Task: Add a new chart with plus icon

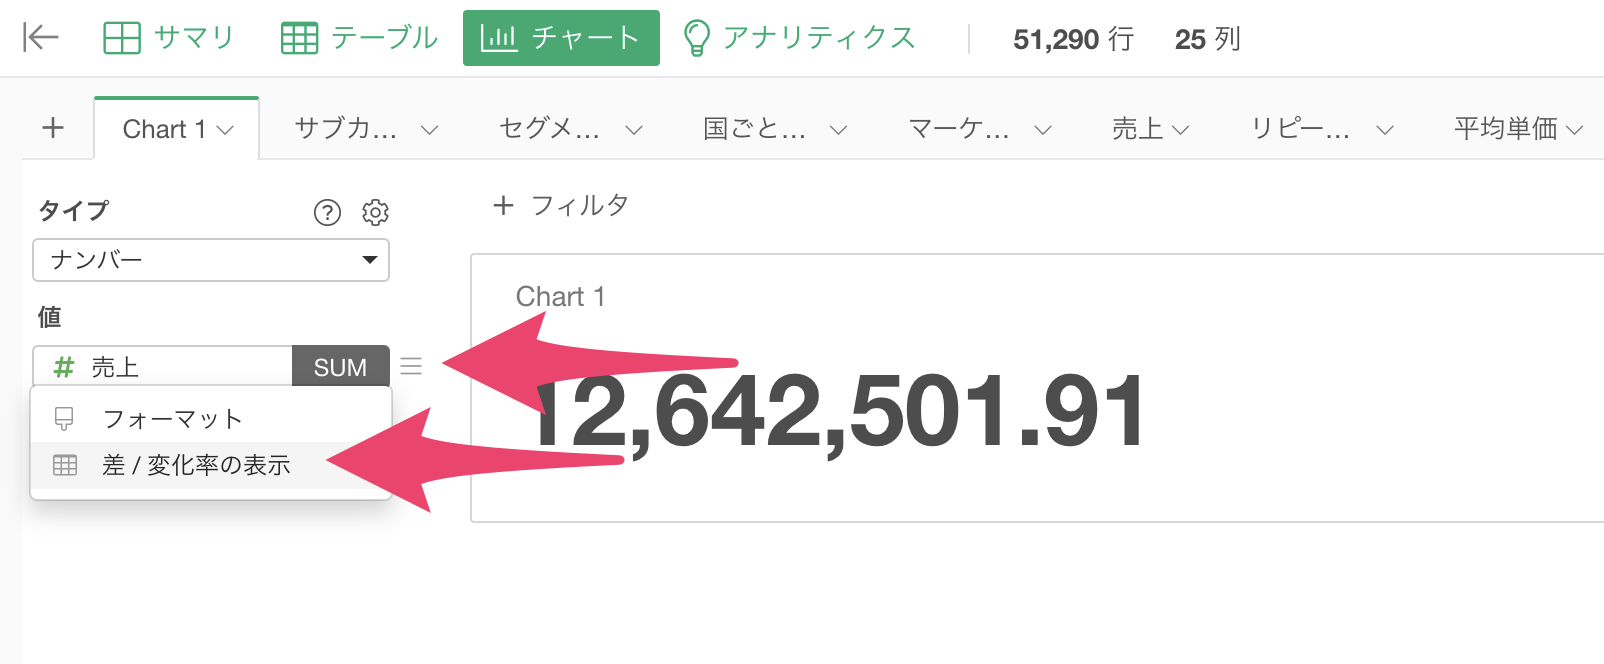Action: 53,128
